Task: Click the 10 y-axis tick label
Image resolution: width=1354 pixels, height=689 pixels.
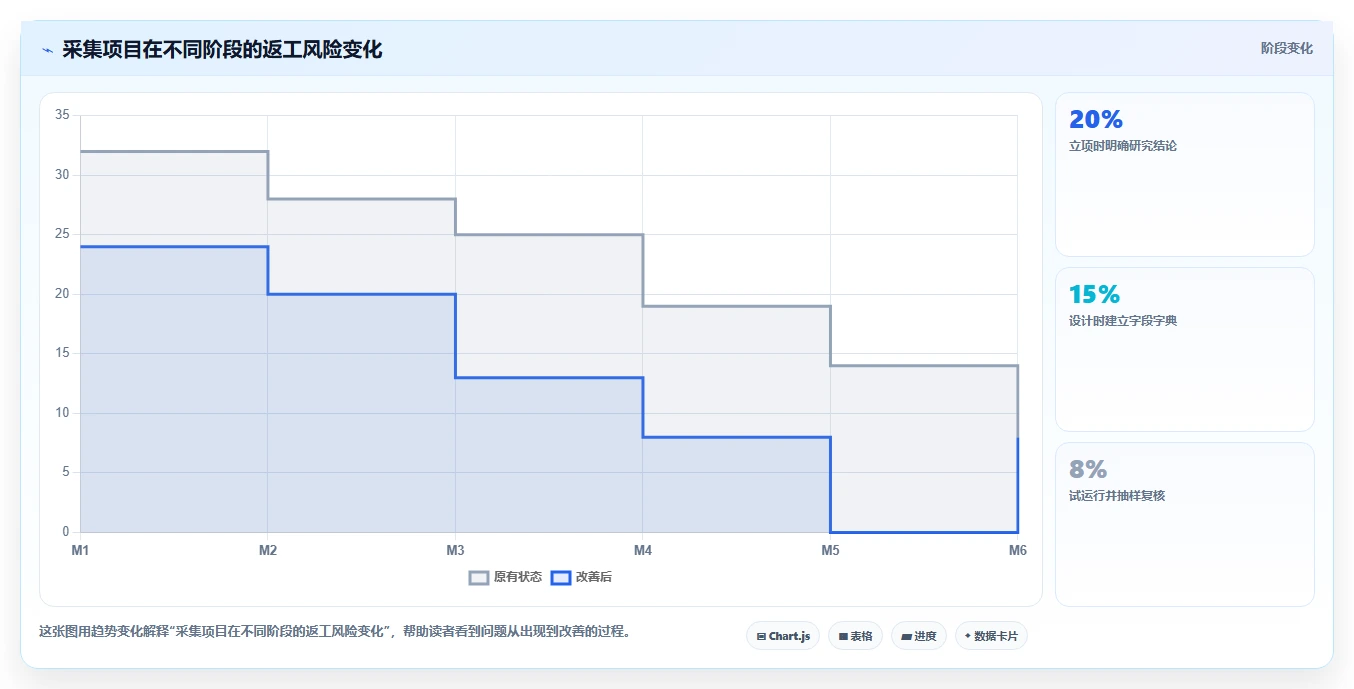Action: pos(62,413)
